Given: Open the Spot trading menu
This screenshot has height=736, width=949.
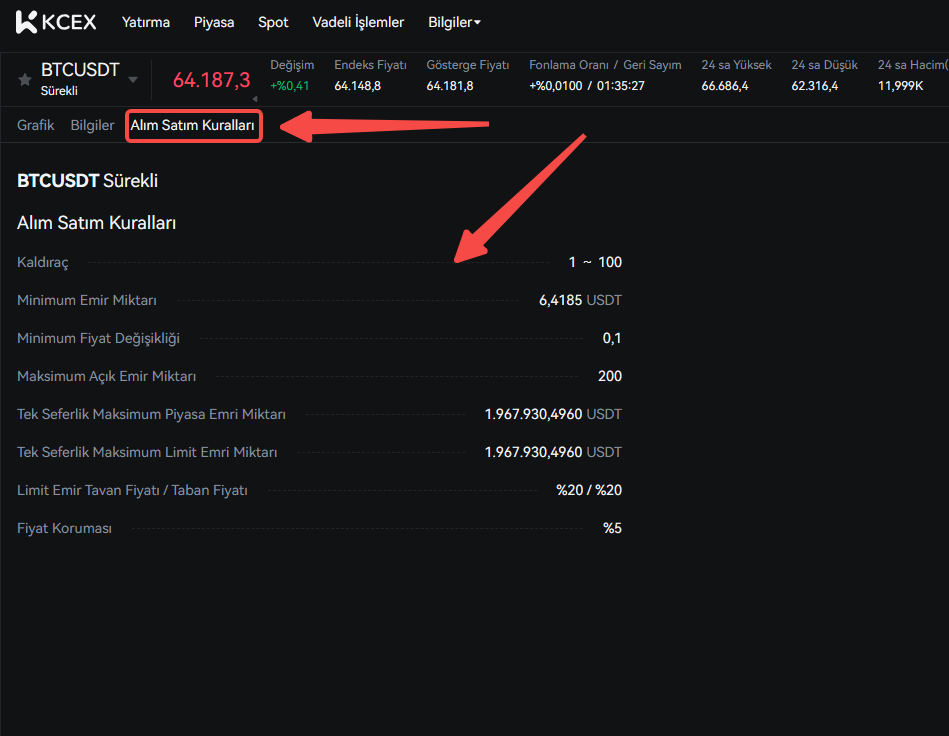Looking at the screenshot, I should [x=273, y=22].
